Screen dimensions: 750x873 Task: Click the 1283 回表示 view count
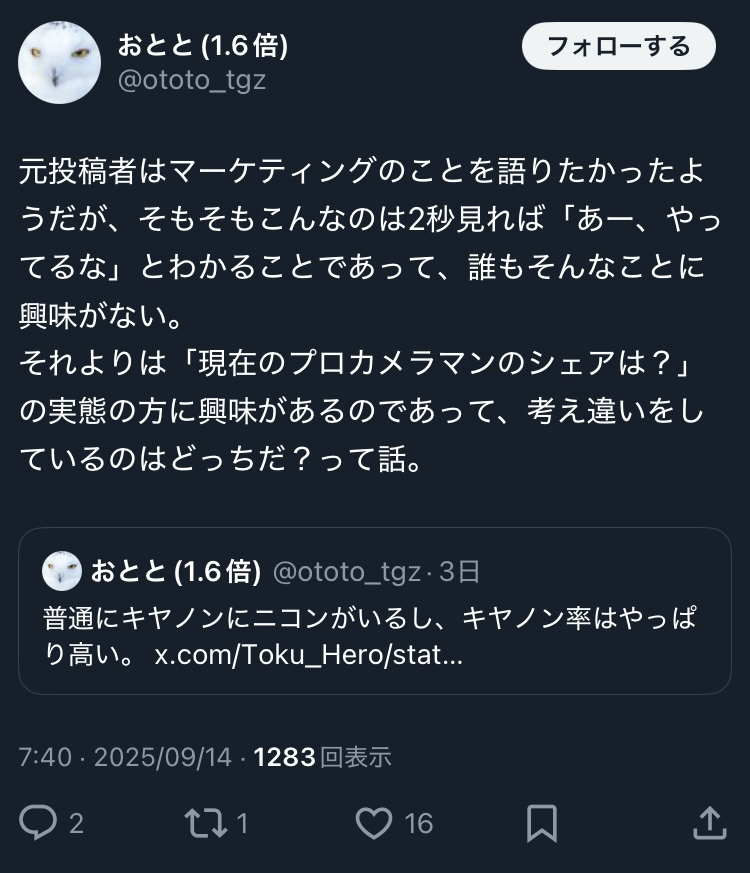[x=322, y=757]
